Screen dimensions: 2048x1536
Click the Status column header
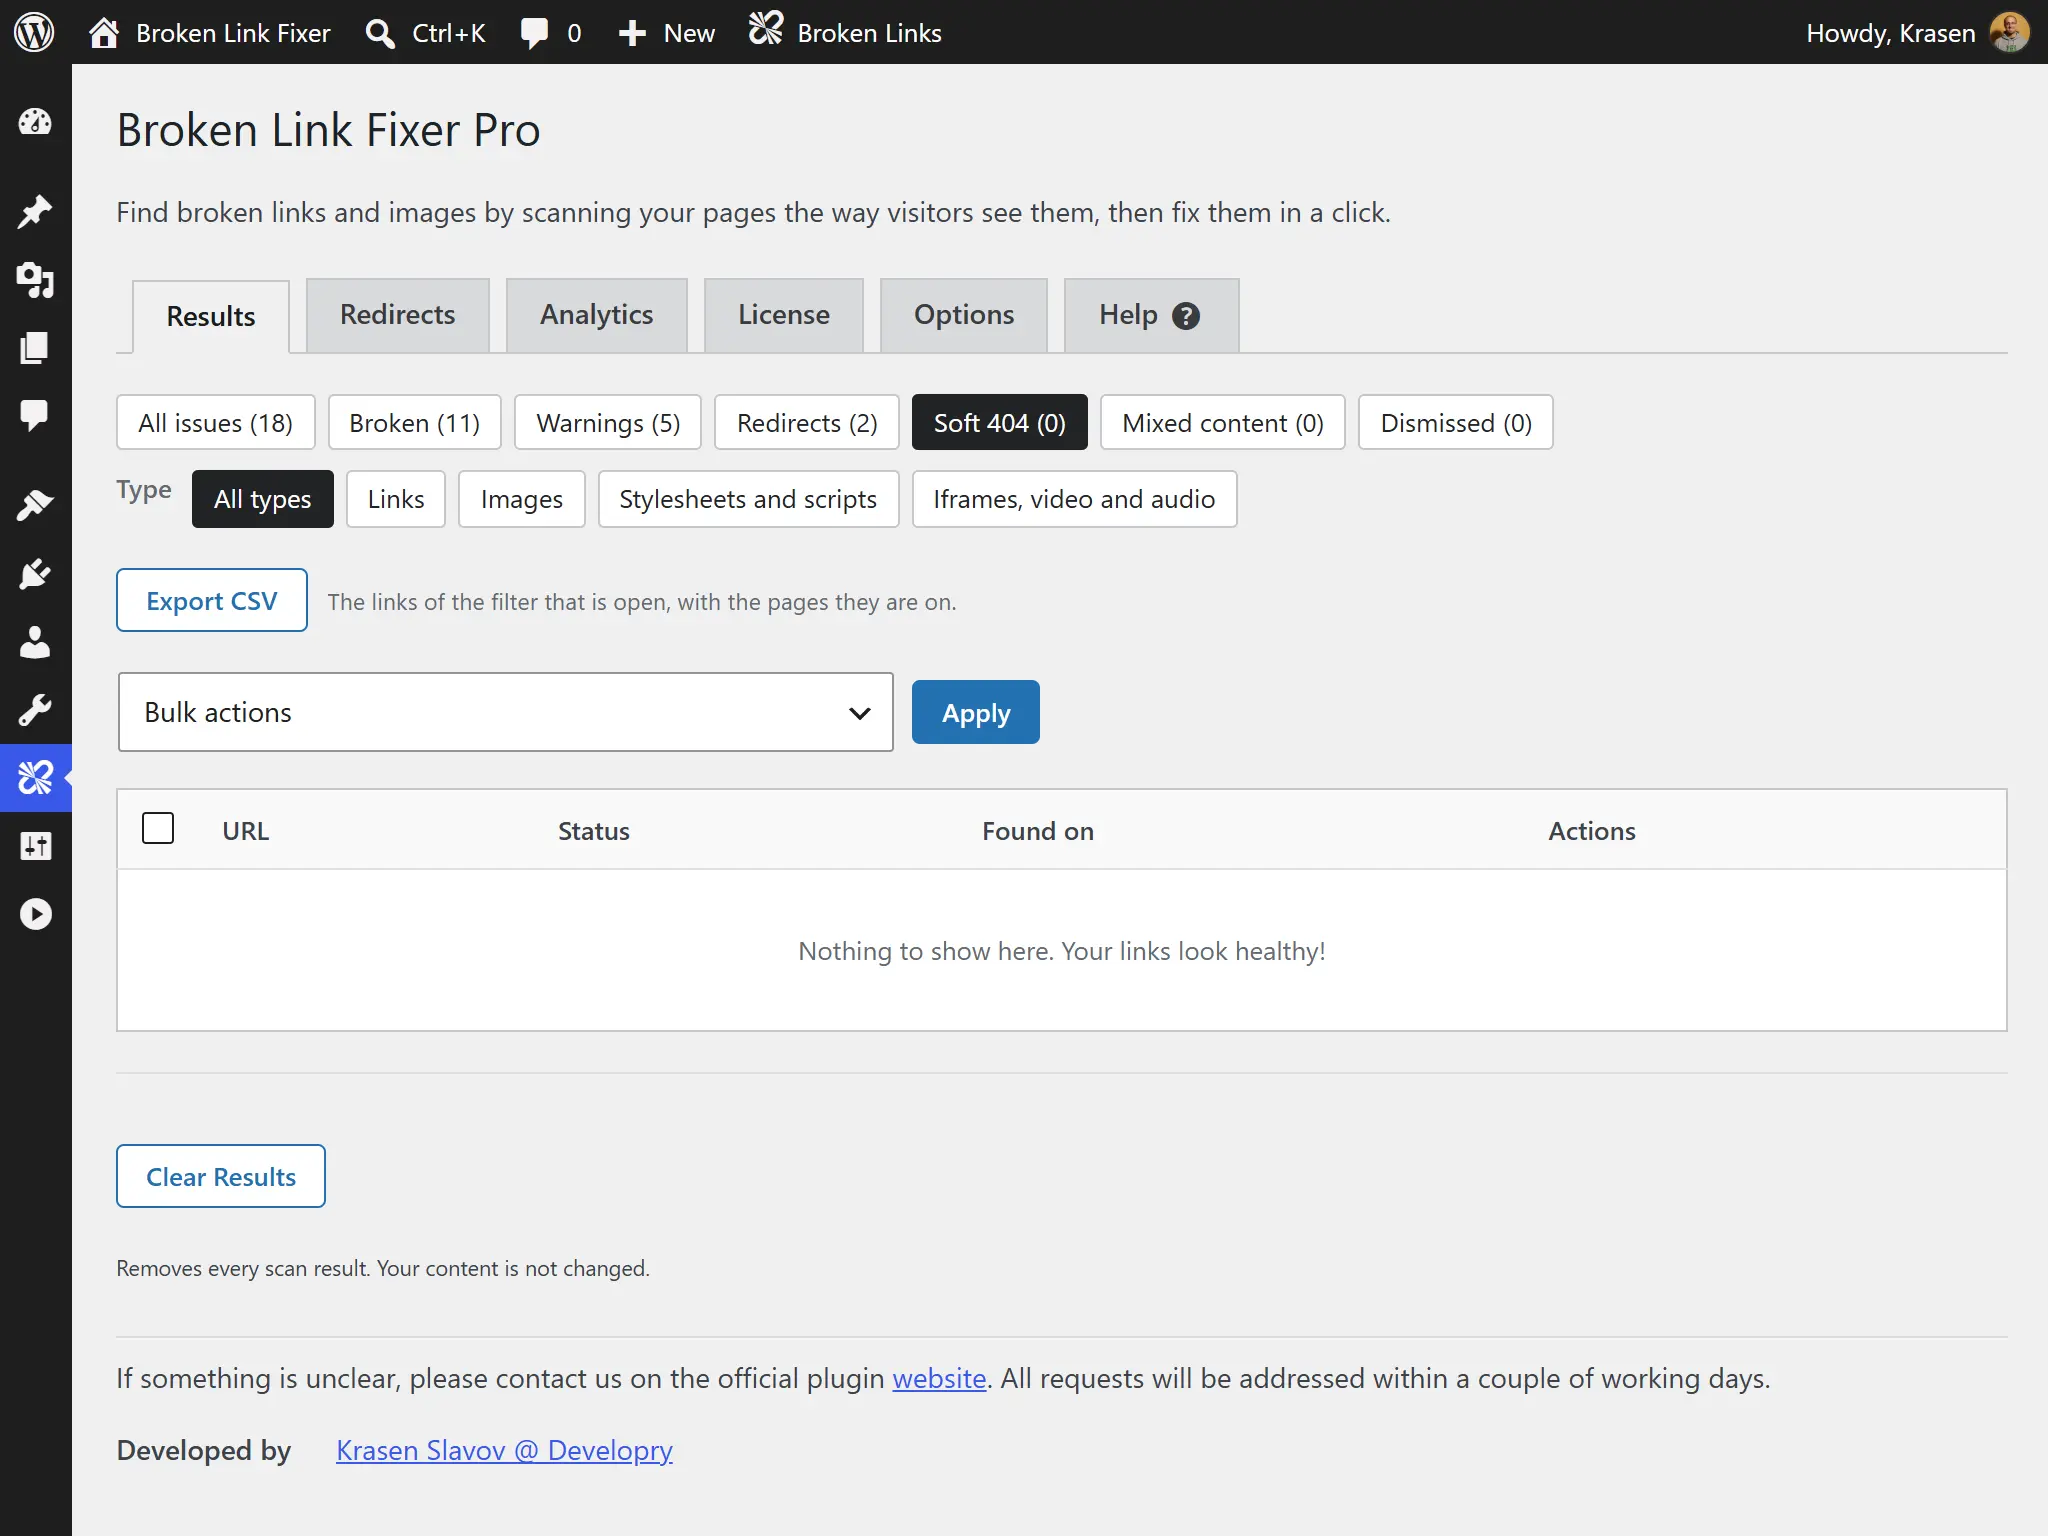[x=594, y=830]
